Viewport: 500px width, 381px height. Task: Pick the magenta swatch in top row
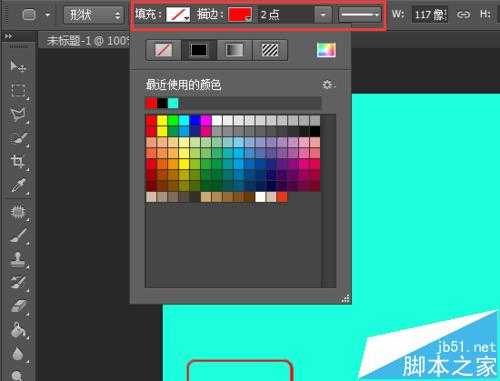pos(206,120)
